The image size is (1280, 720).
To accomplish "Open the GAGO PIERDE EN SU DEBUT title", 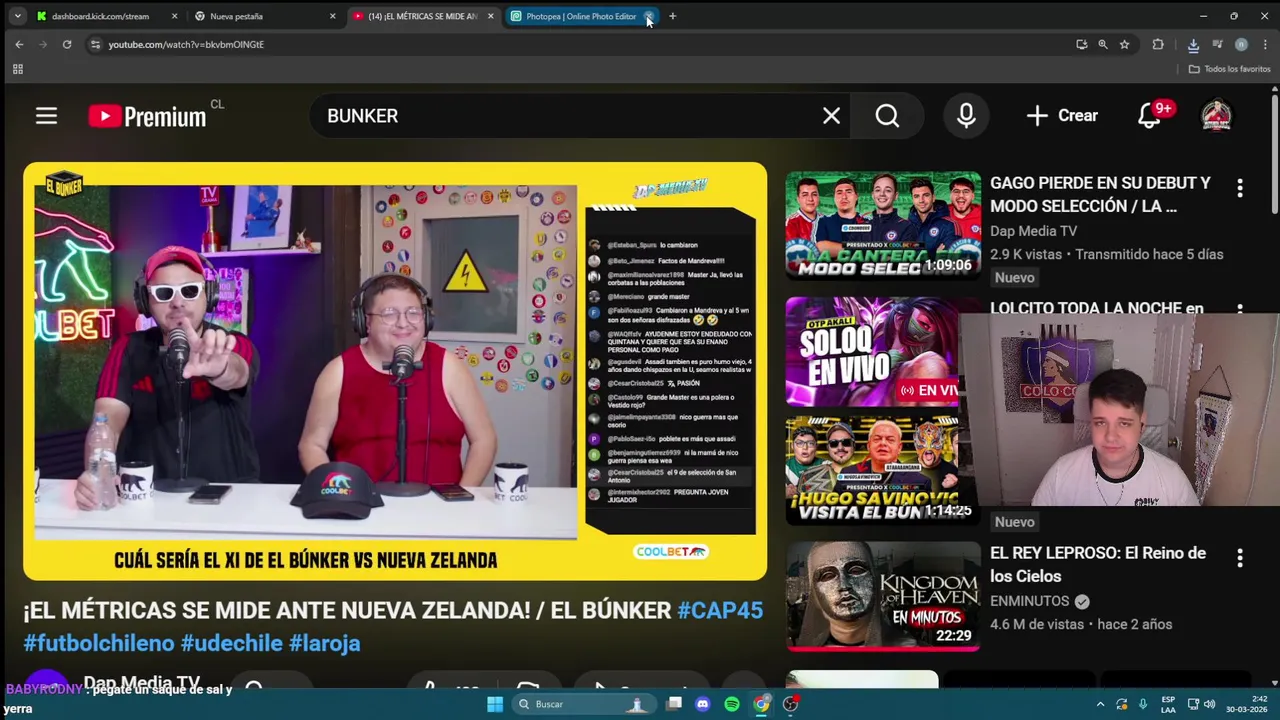I will [x=1100, y=194].
